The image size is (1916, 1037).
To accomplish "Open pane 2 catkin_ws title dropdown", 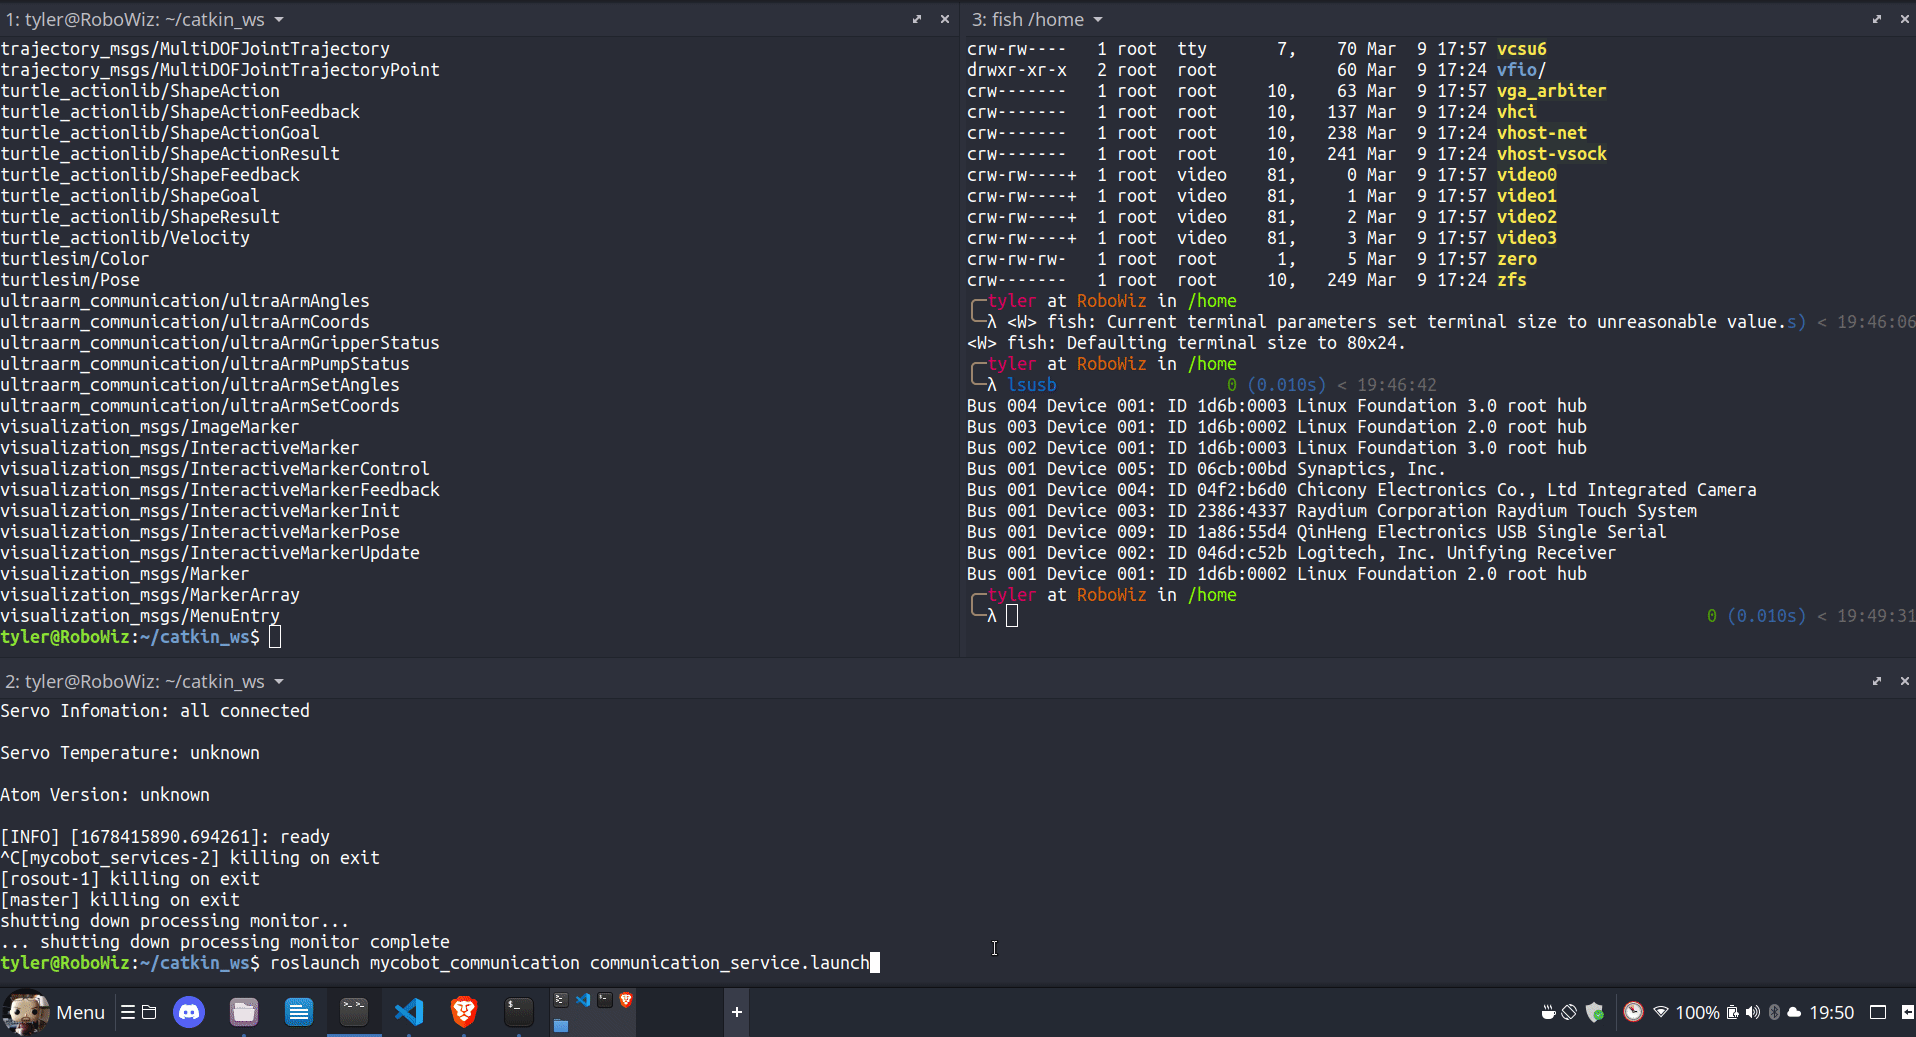I will [x=281, y=681].
